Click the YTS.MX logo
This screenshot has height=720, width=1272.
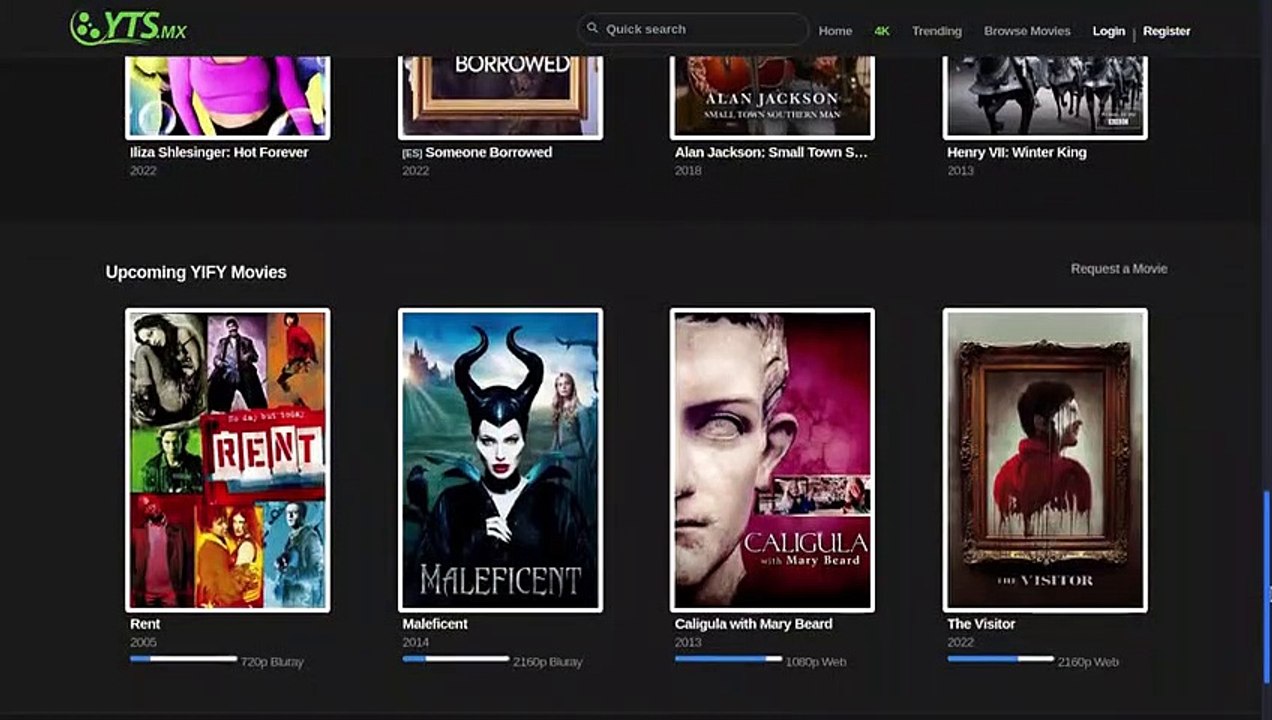click(x=128, y=28)
